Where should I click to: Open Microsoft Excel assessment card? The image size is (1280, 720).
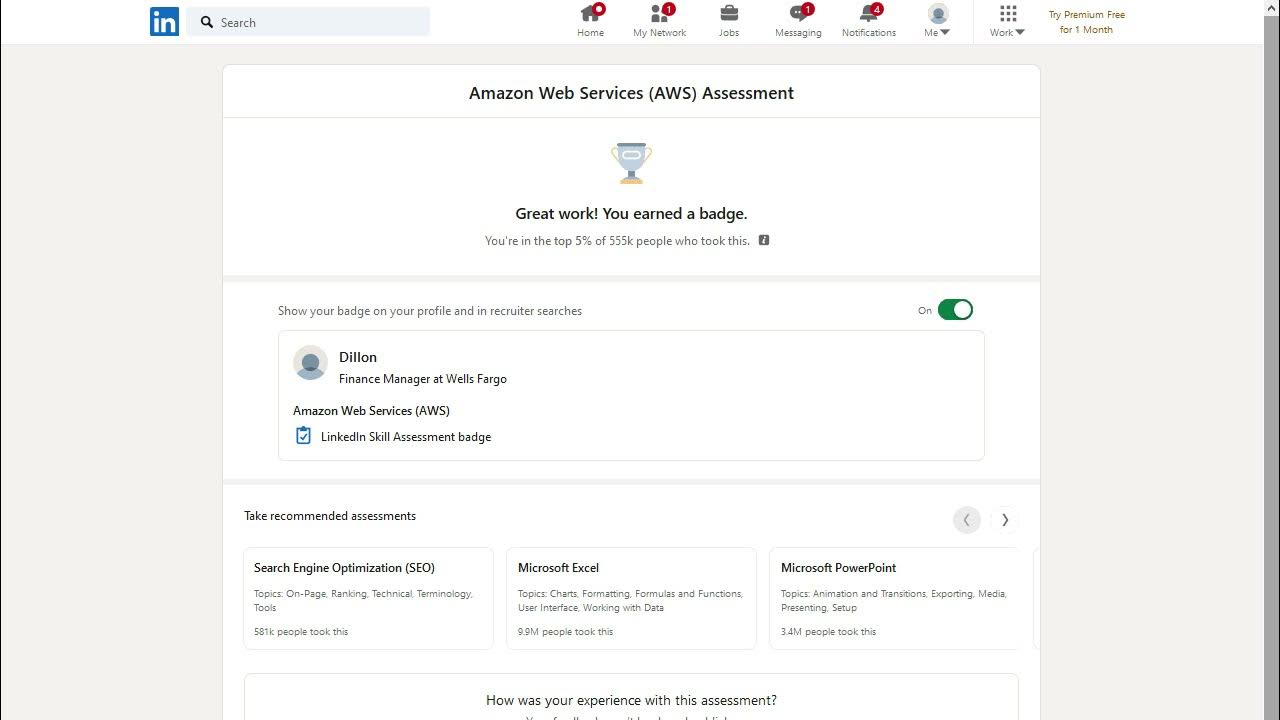point(631,598)
